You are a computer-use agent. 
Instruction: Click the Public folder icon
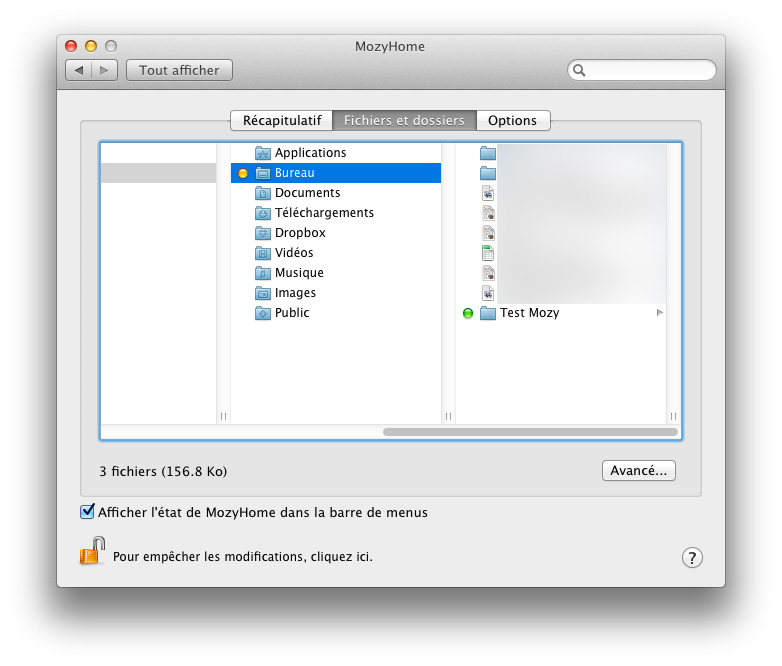263,313
